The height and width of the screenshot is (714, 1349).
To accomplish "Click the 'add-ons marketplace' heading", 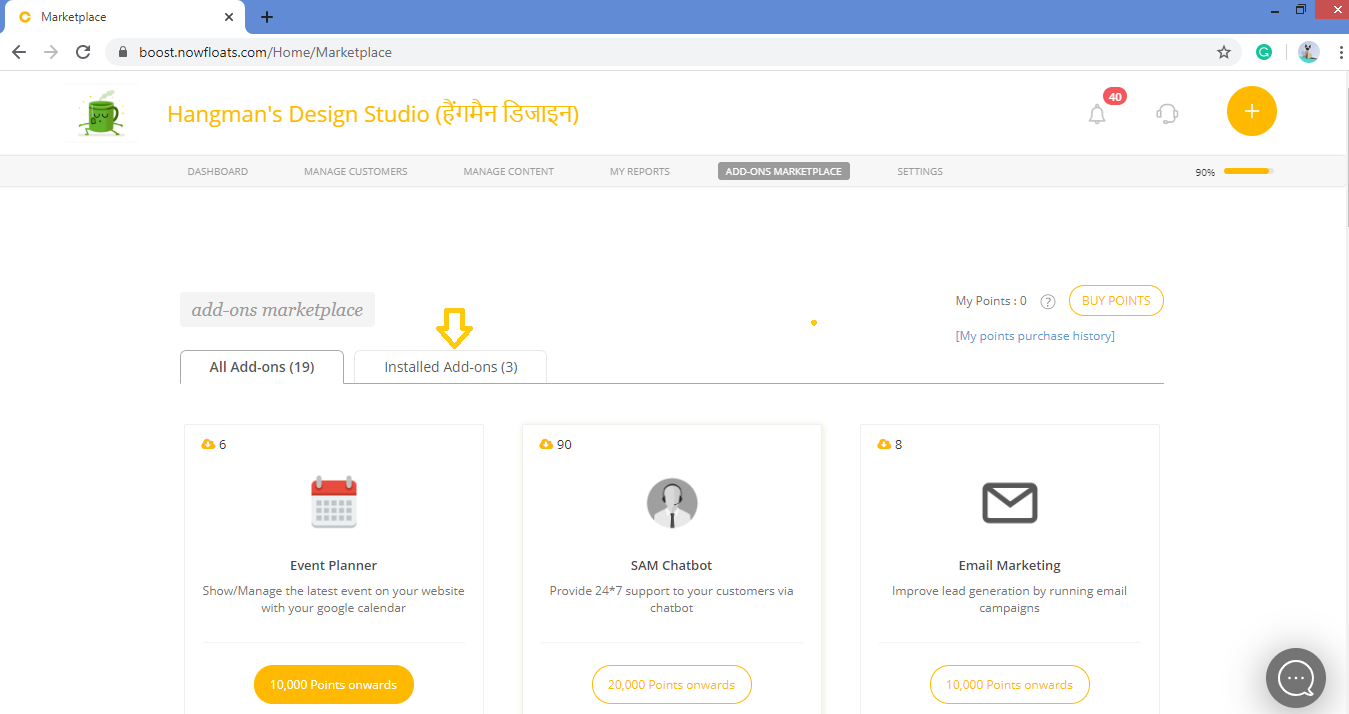I will click(277, 310).
